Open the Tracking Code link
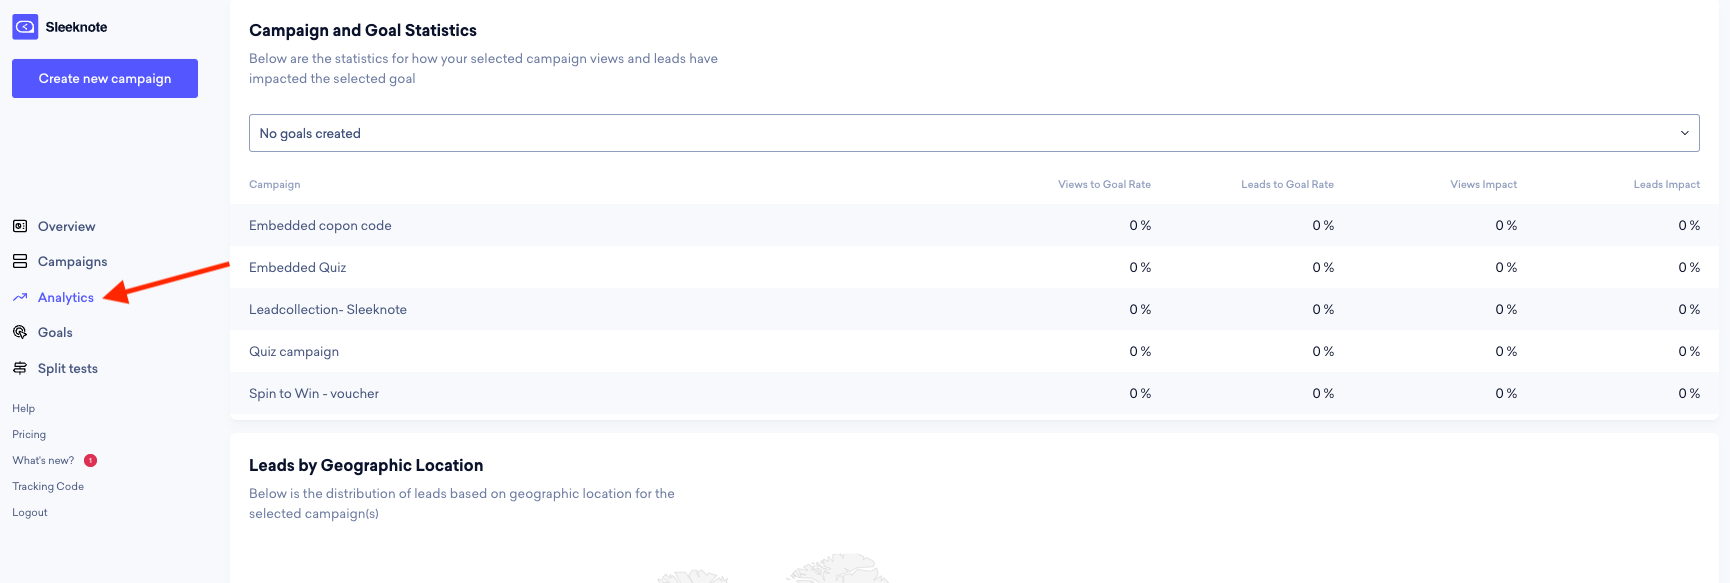 (x=48, y=486)
